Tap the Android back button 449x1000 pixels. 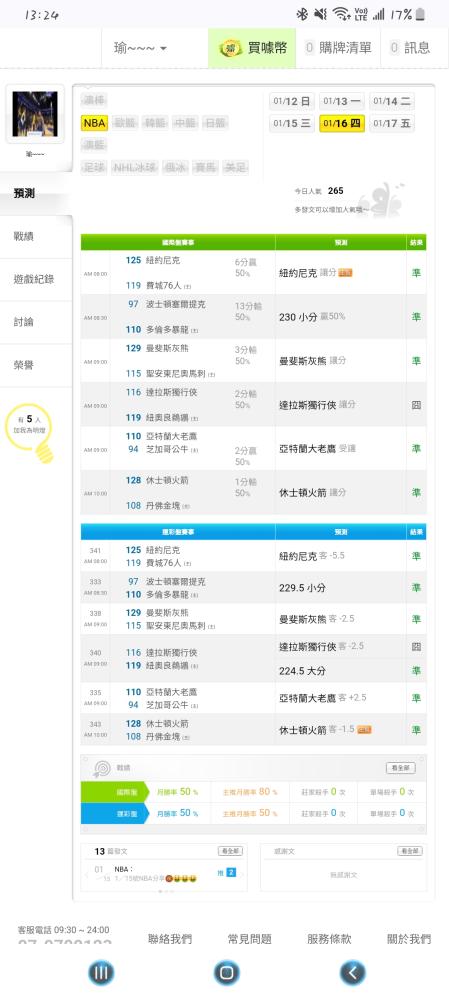(353, 973)
